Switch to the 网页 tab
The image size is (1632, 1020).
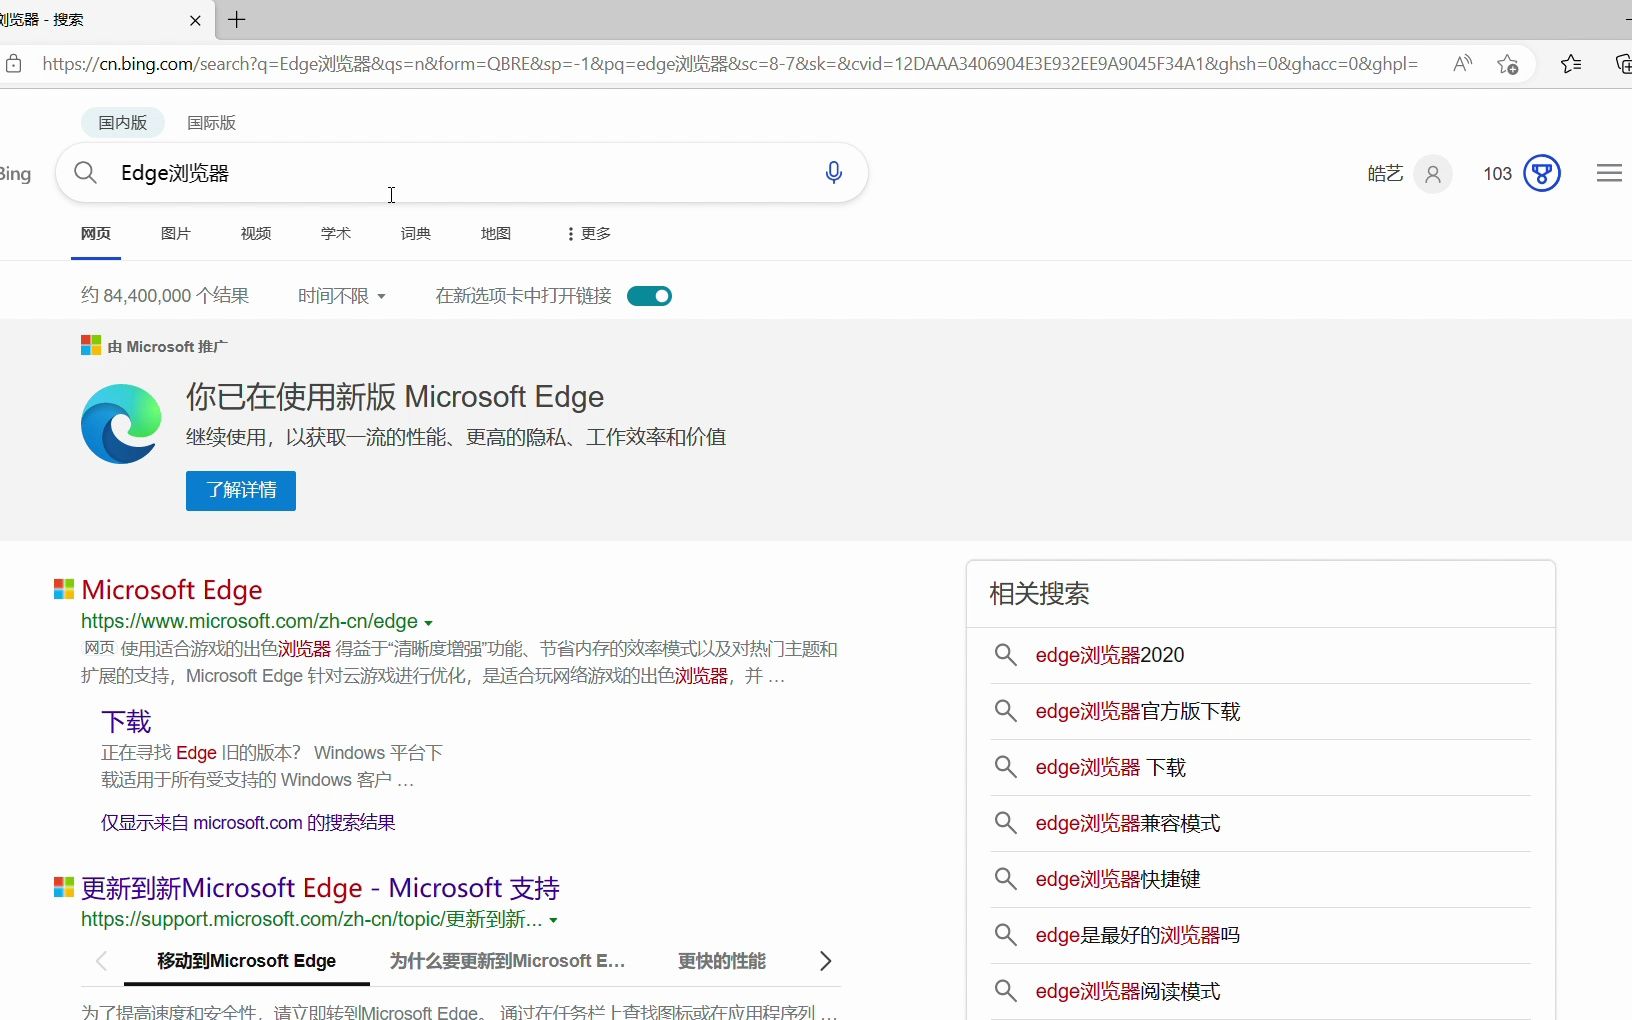[96, 233]
